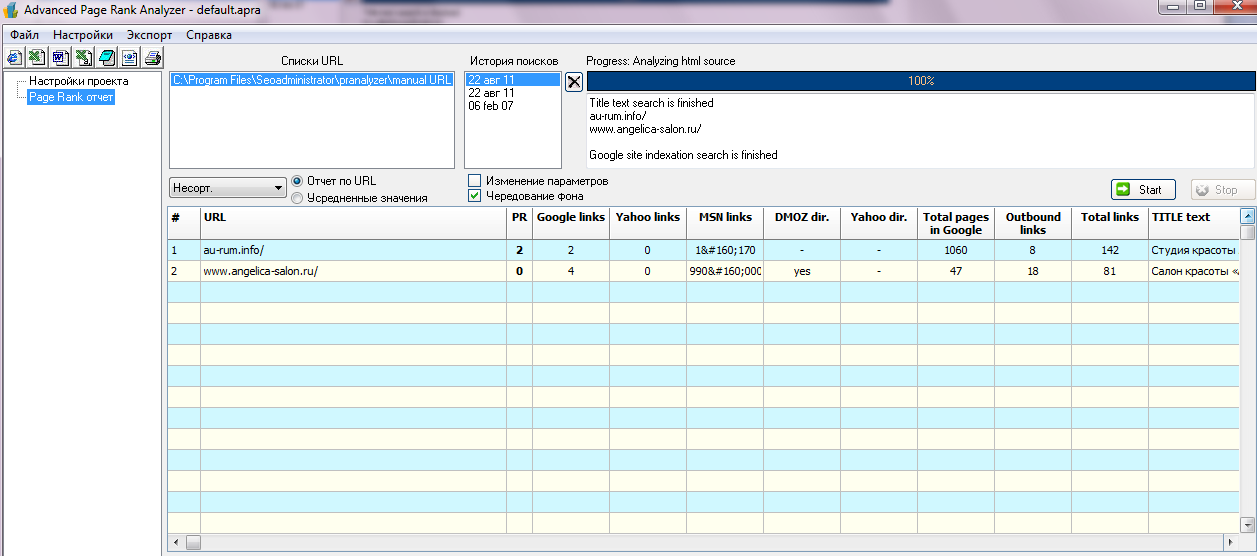Click the XML page export icon
The image size is (1257, 556).
pos(129,57)
